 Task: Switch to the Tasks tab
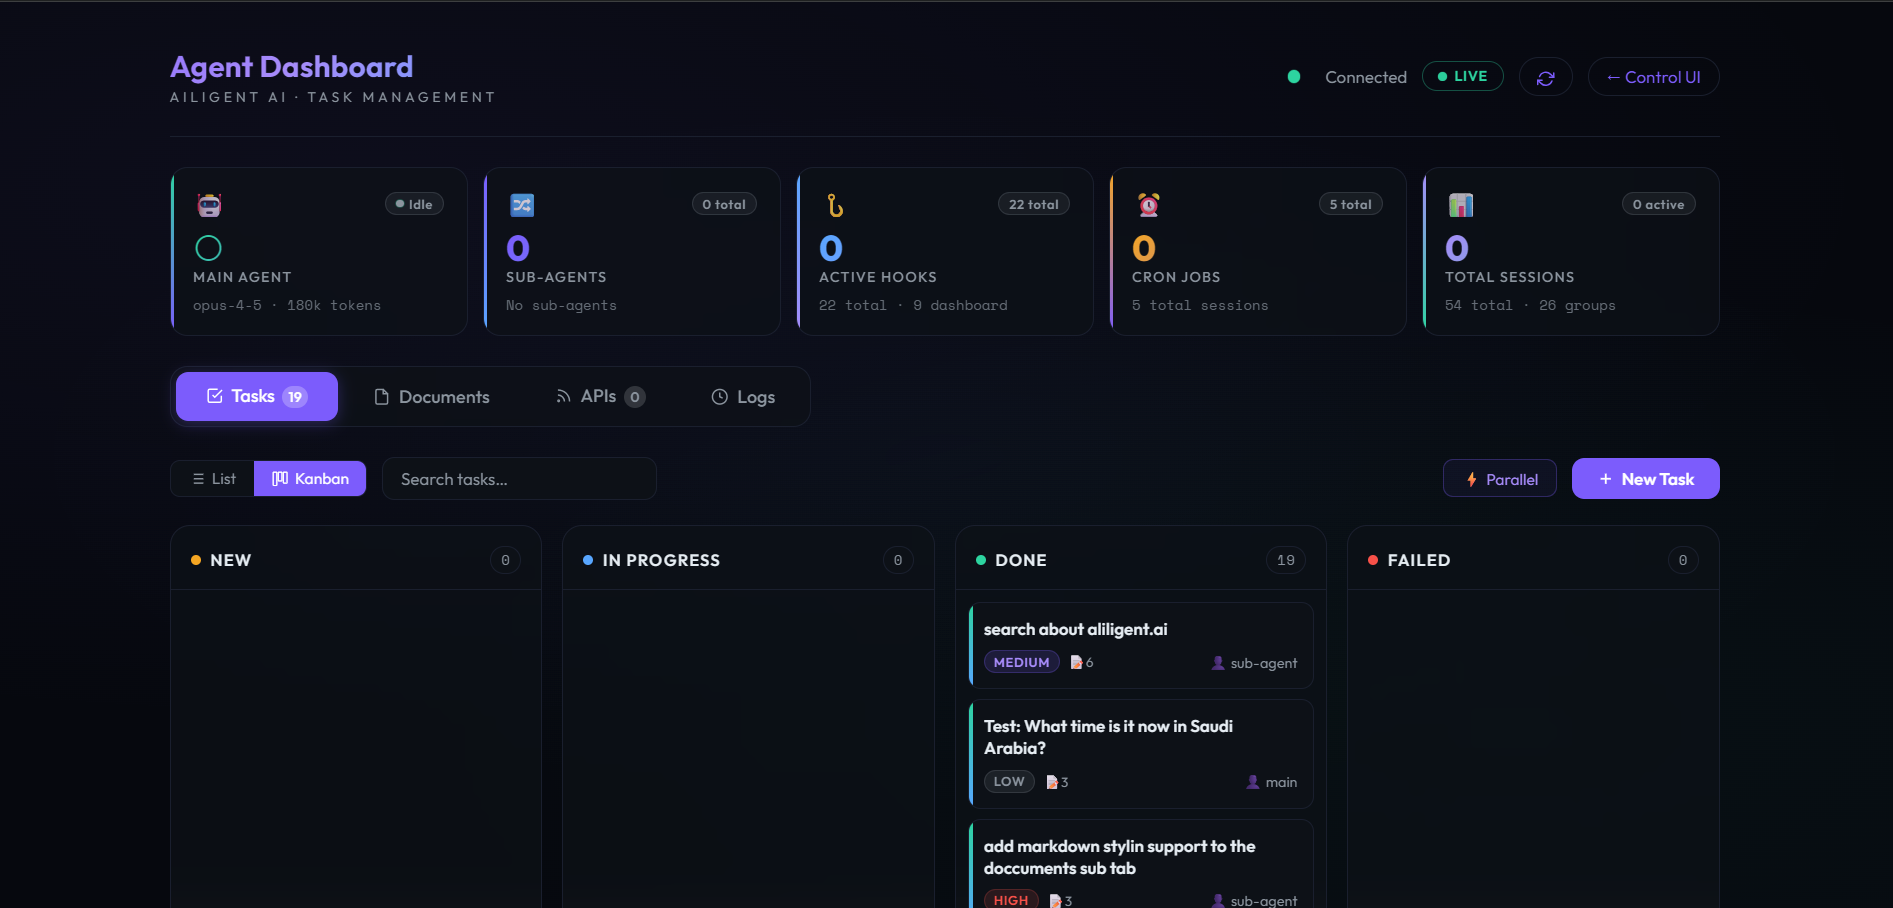(x=257, y=396)
